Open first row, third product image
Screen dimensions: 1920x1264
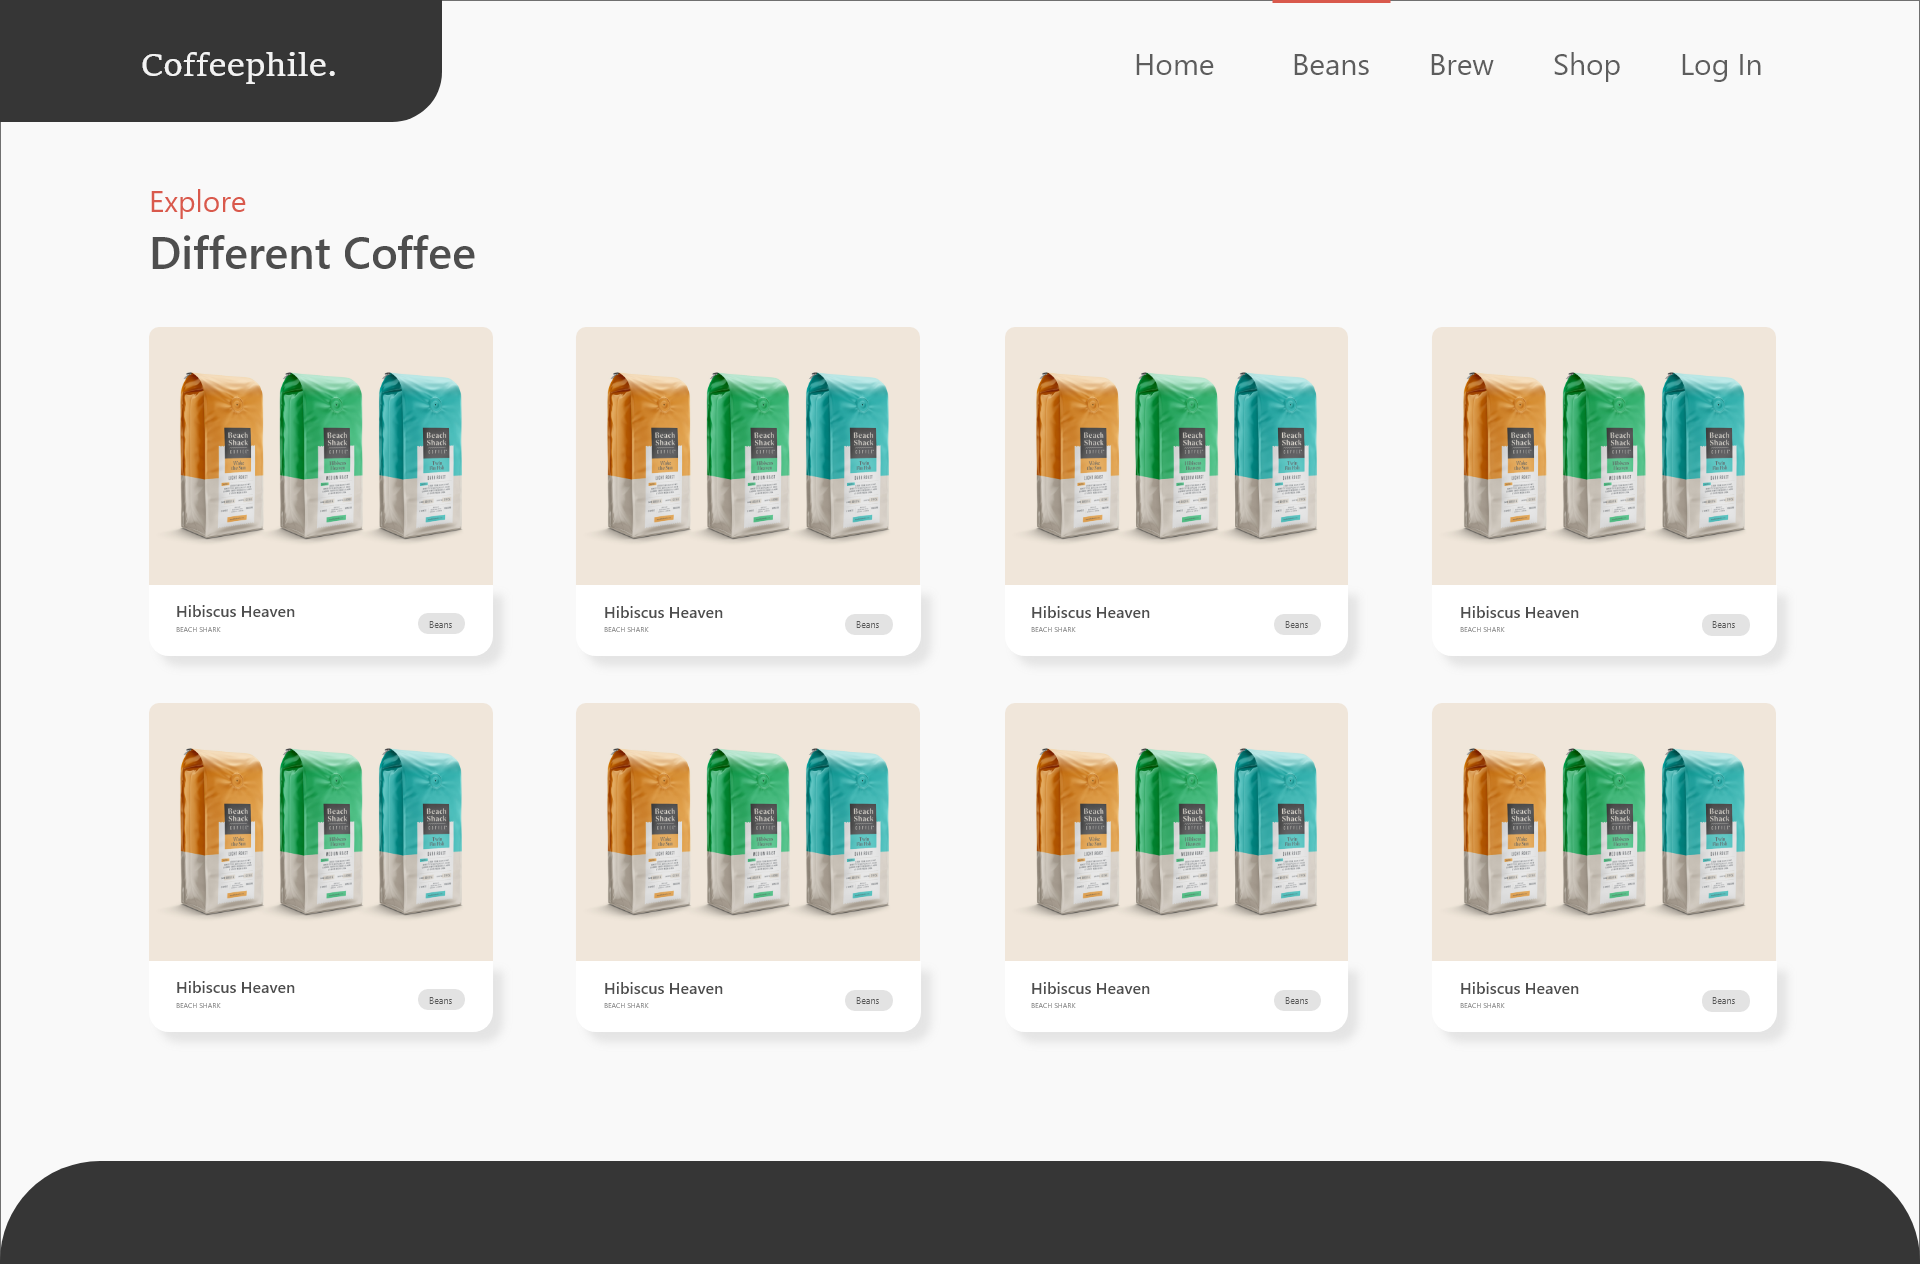[x=1176, y=456]
